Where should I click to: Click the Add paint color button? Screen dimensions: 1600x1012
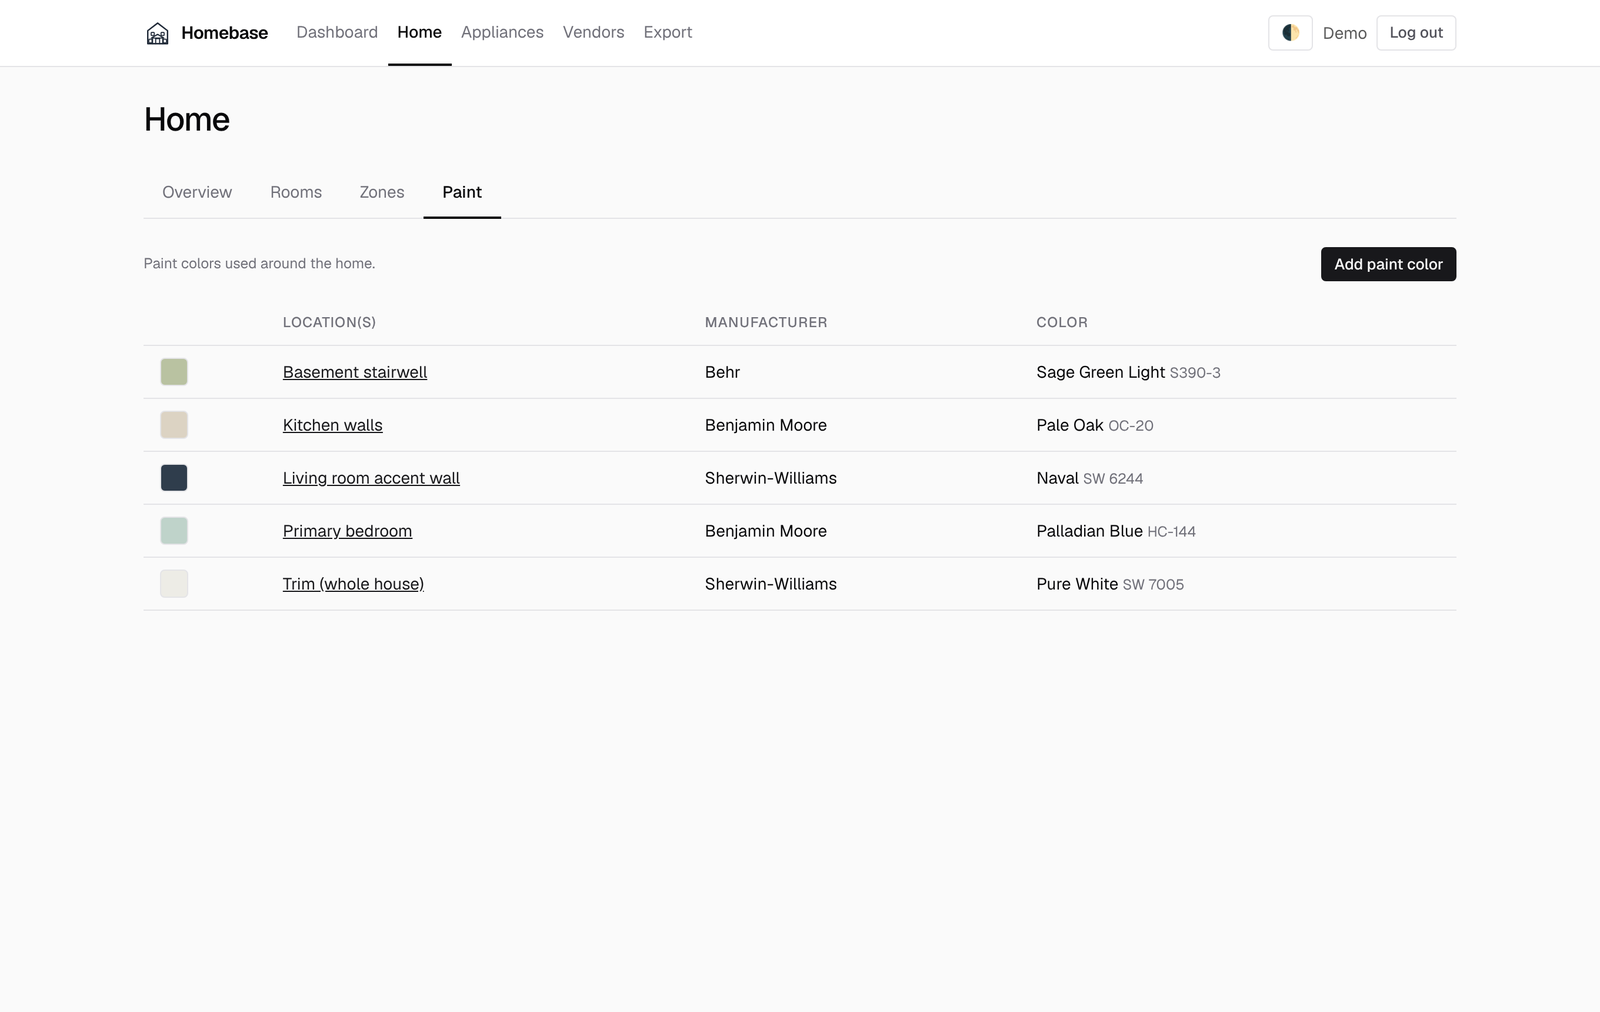click(x=1388, y=264)
